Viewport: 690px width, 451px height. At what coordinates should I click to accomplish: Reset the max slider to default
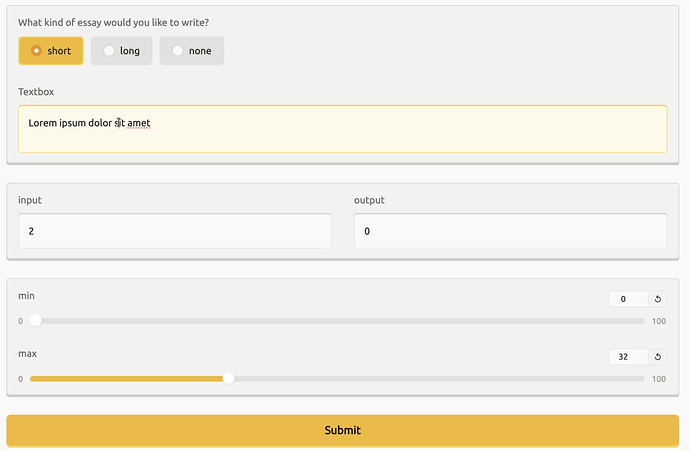(x=658, y=357)
